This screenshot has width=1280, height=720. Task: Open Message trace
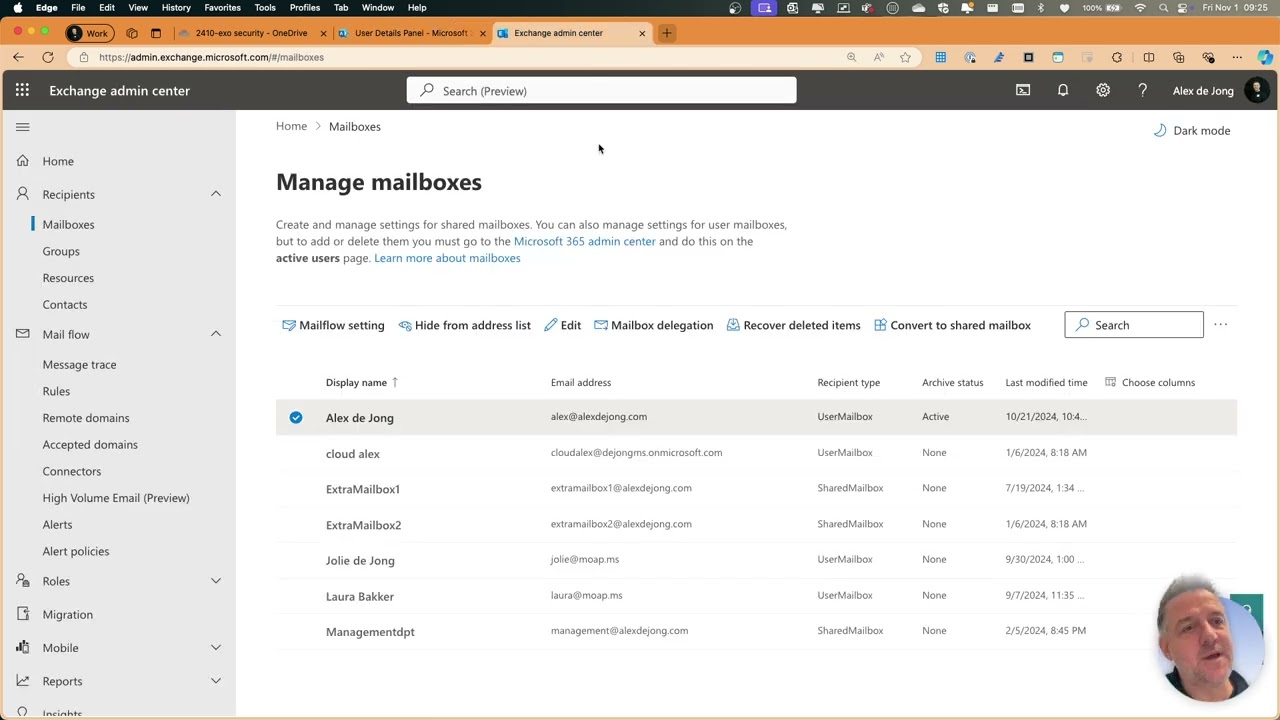tap(79, 364)
